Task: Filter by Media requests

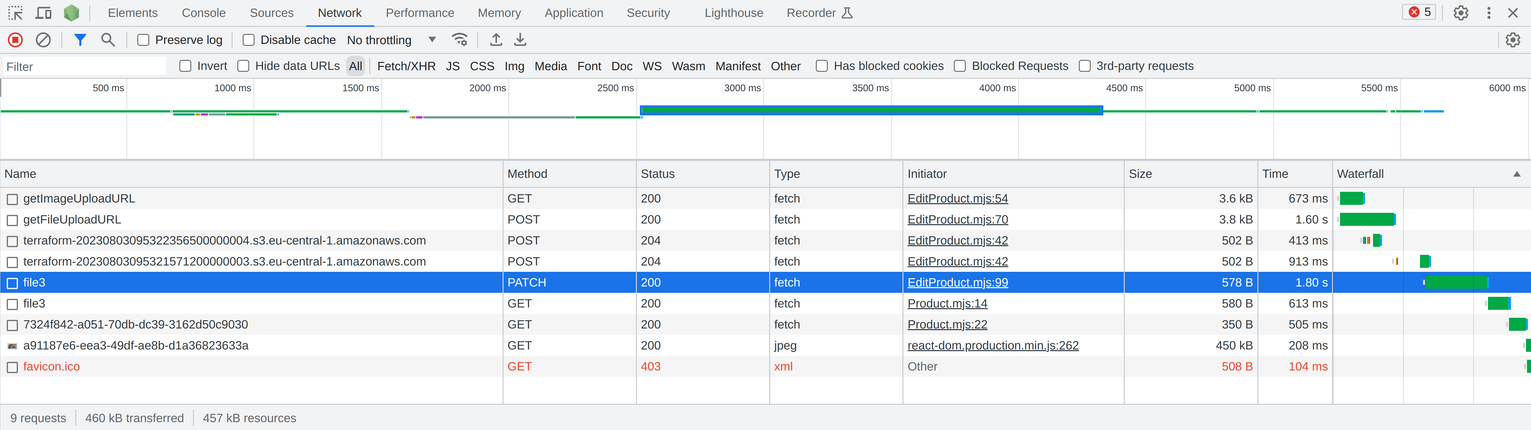Action: tap(551, 66)
